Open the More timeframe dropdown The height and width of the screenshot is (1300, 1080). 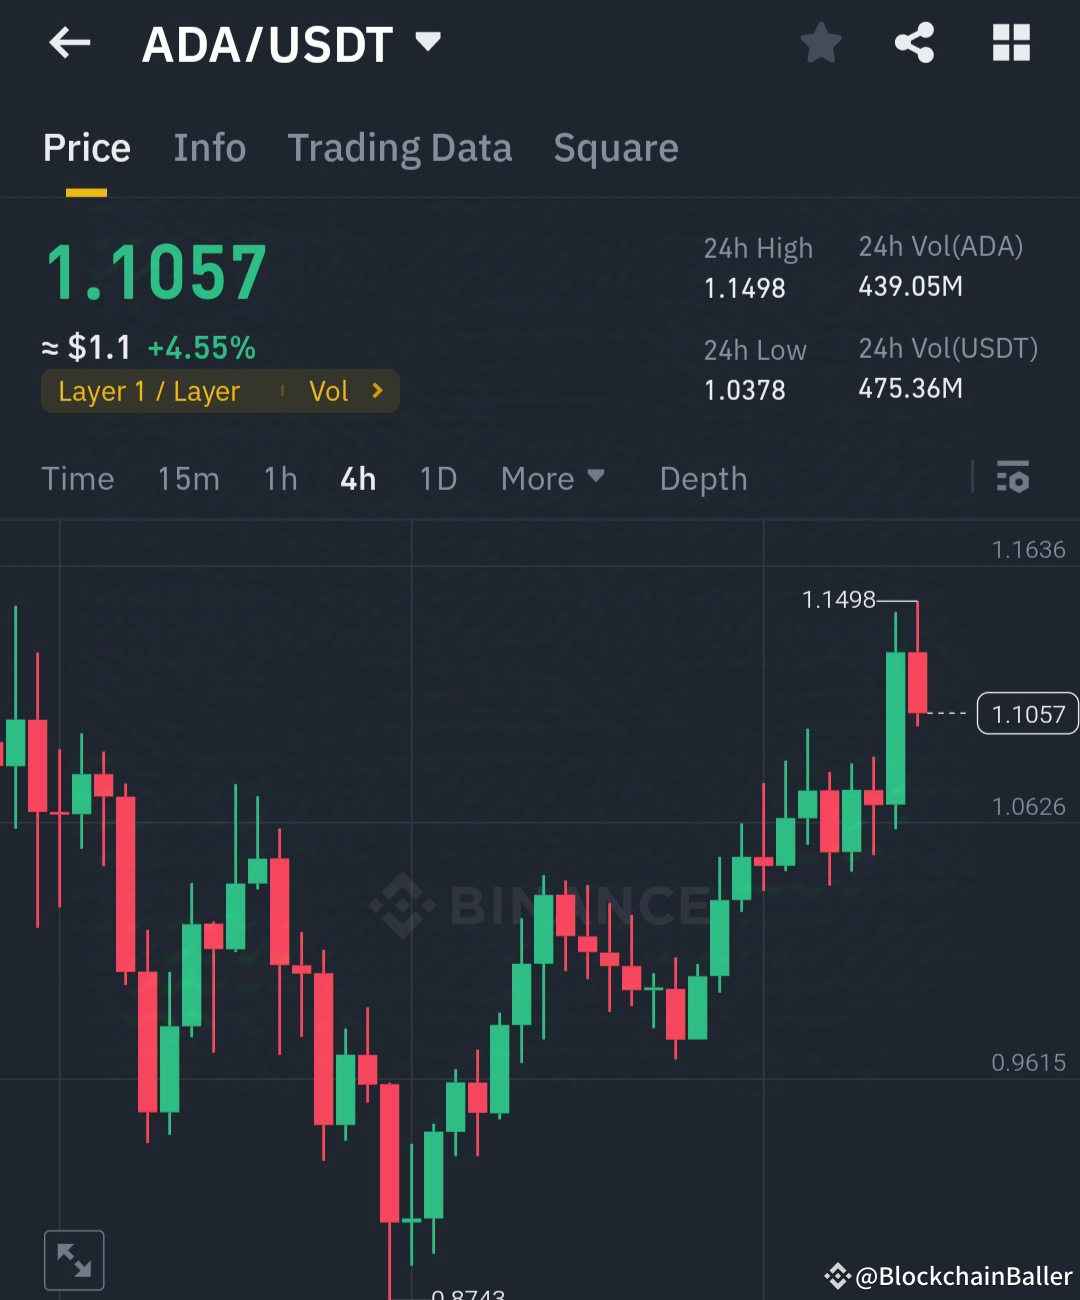pos(552,478)
